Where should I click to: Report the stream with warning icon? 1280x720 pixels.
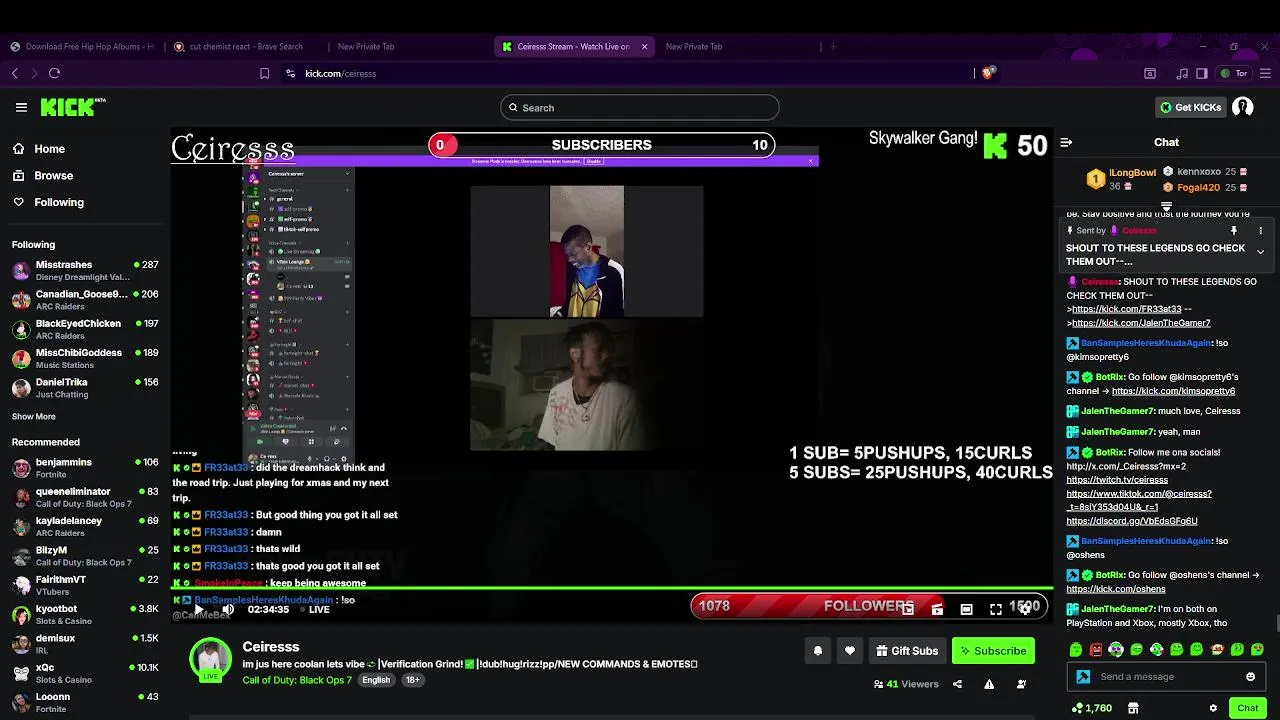click(989, 684)
